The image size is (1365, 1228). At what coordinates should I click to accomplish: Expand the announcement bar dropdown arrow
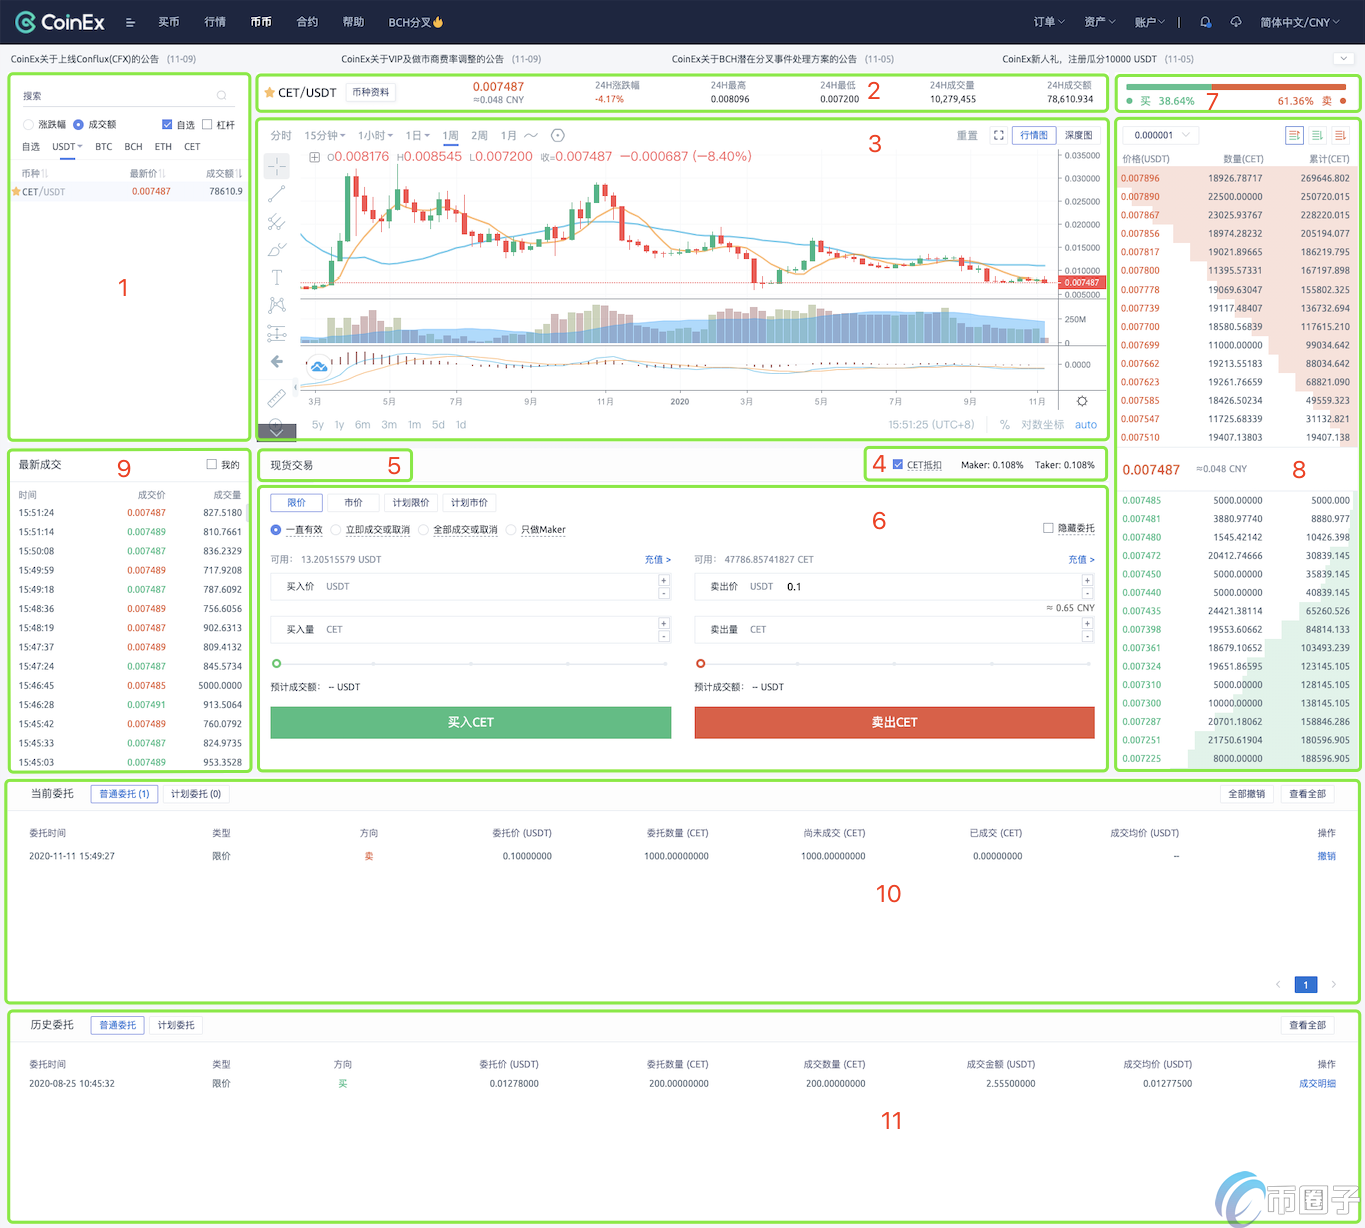coord(1342,59)
